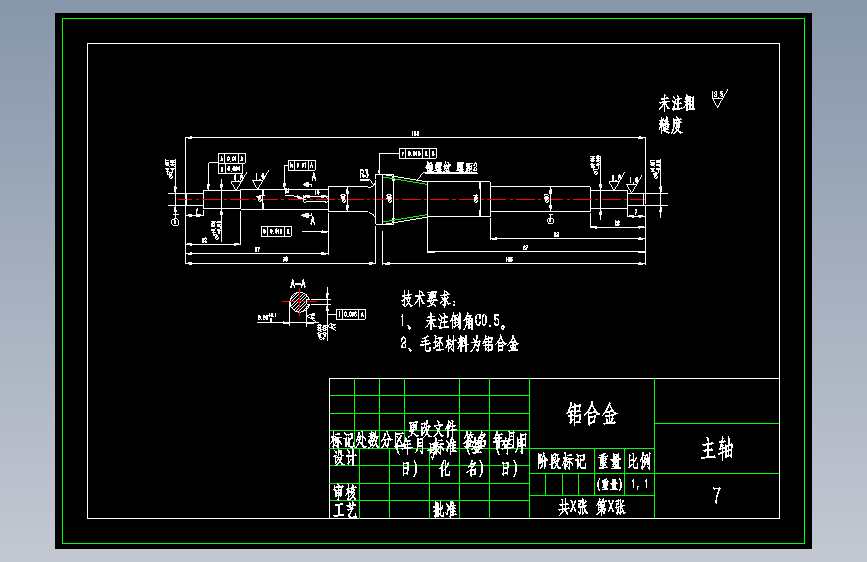This screenshot has width=867, height=562.
Task: Click the 阶段标记 cell
Action: click(562, 461)
